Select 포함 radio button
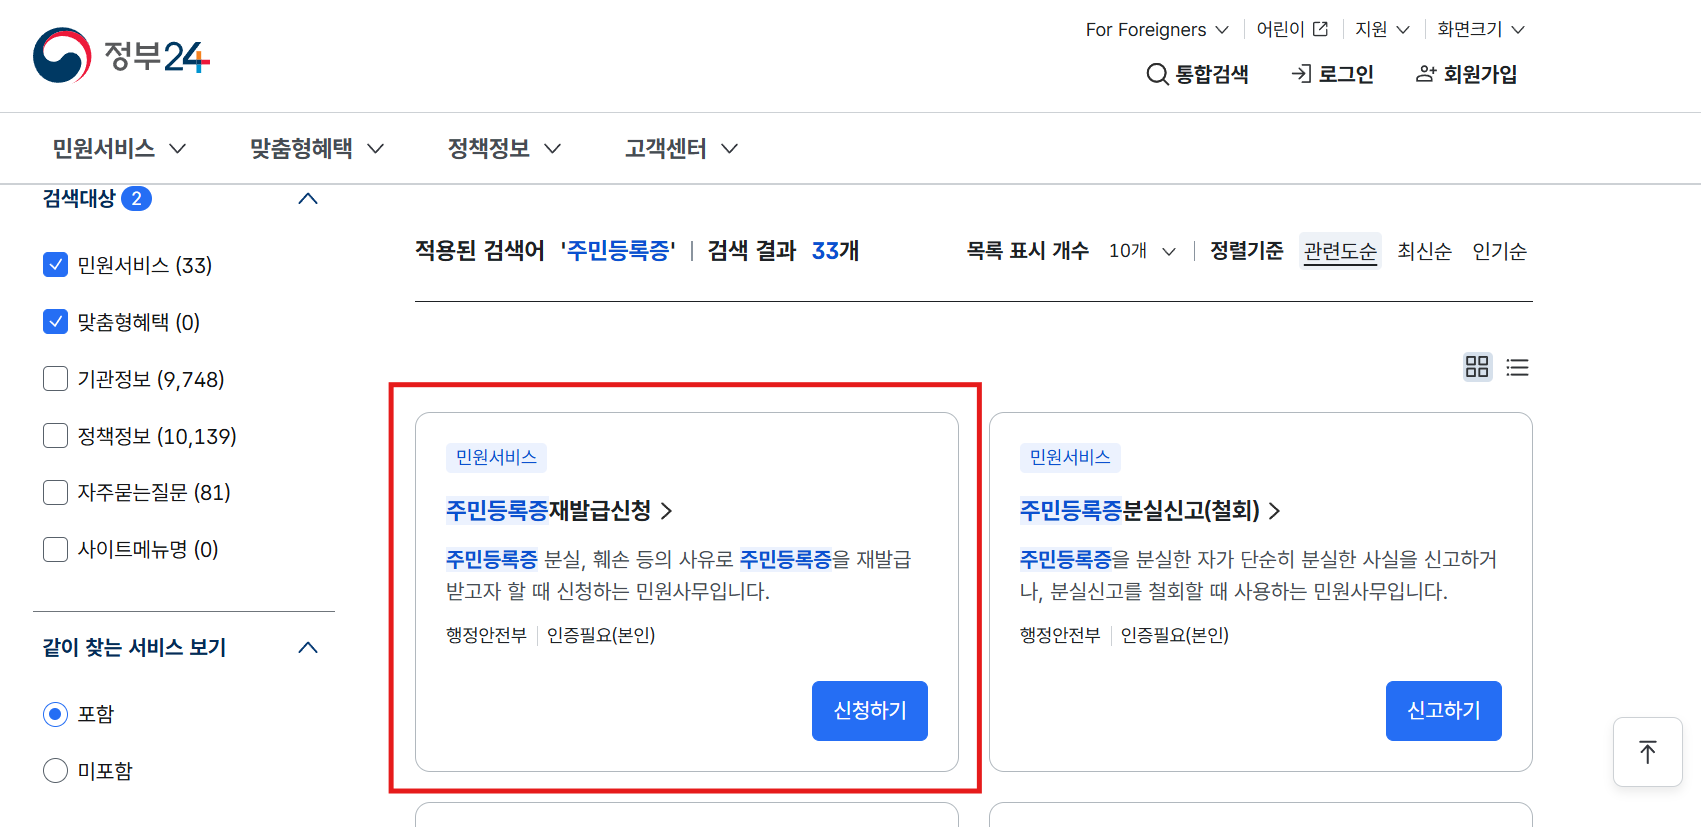This screenshot has width=1701, height=827. click(56, 714)
